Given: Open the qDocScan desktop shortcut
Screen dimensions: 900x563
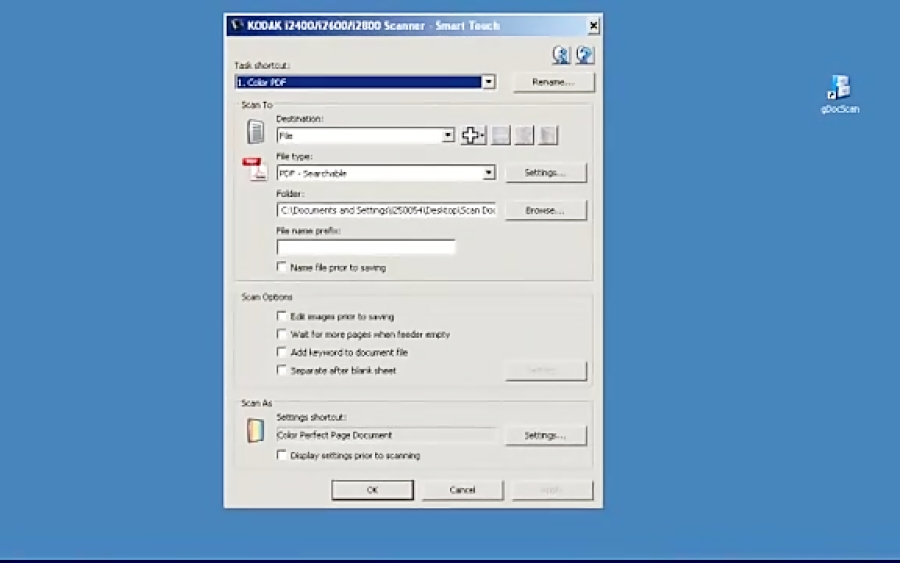Looking at the screenshot, I should point(839,88).
